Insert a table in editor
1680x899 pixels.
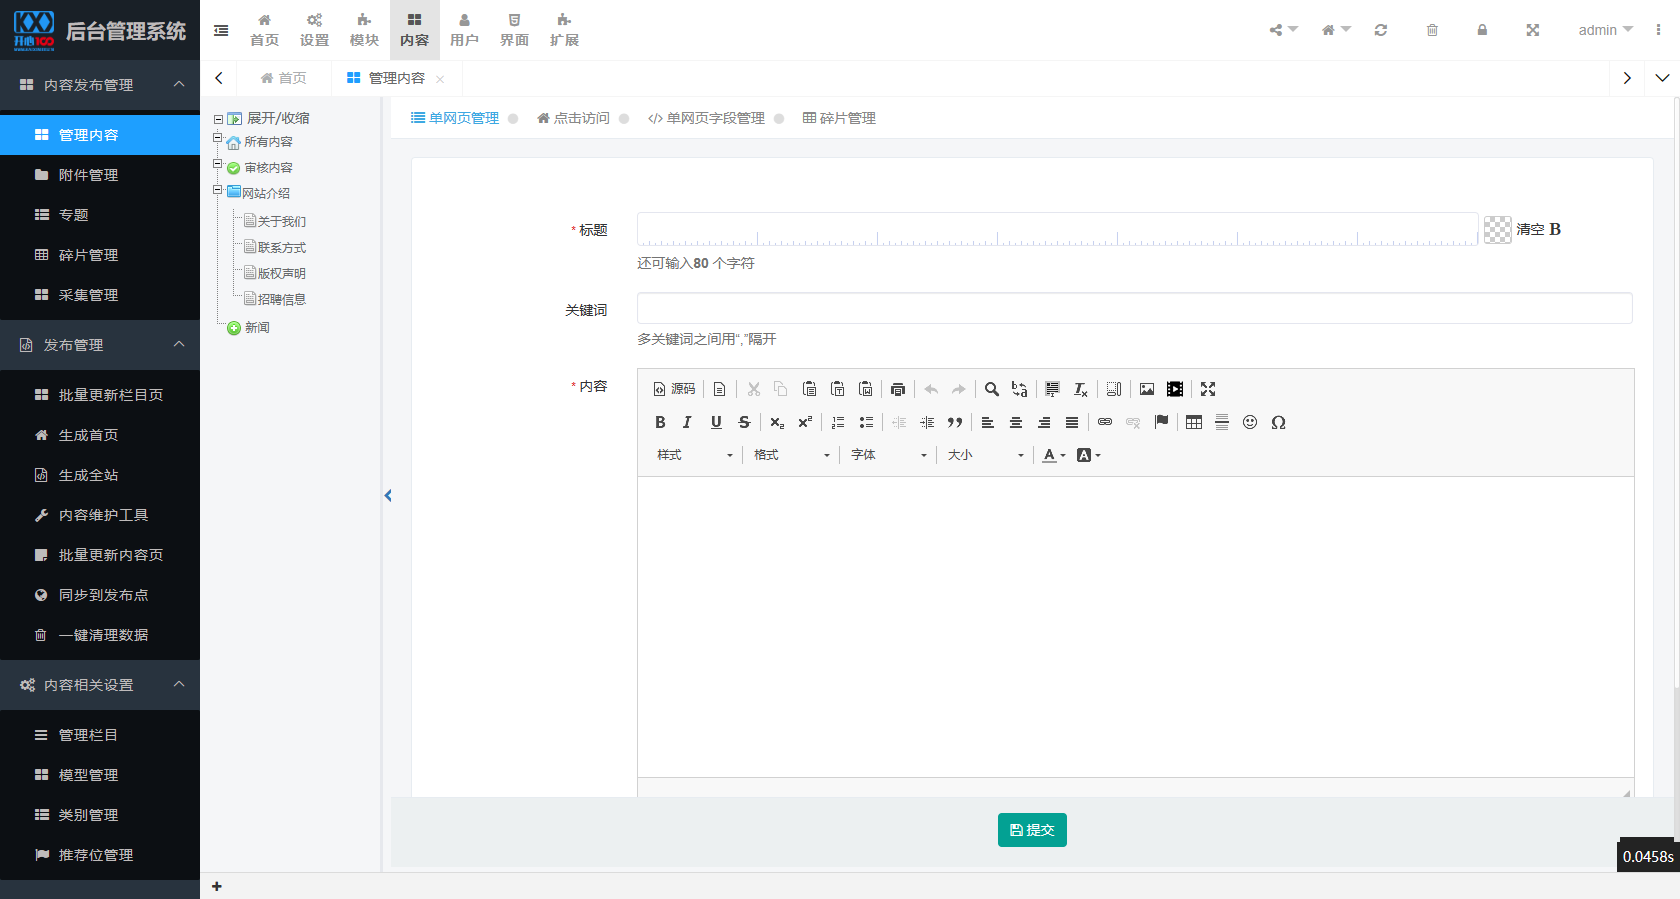(1194, 422)
